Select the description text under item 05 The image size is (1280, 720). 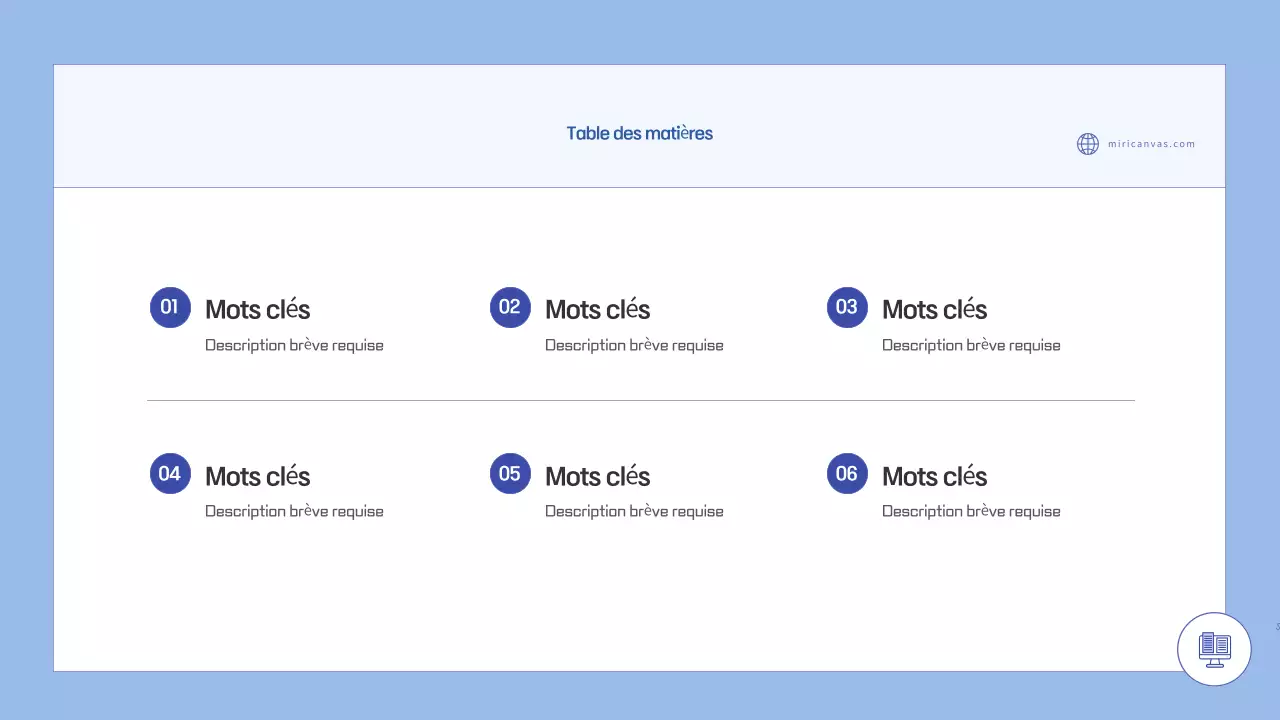[634, 511]
